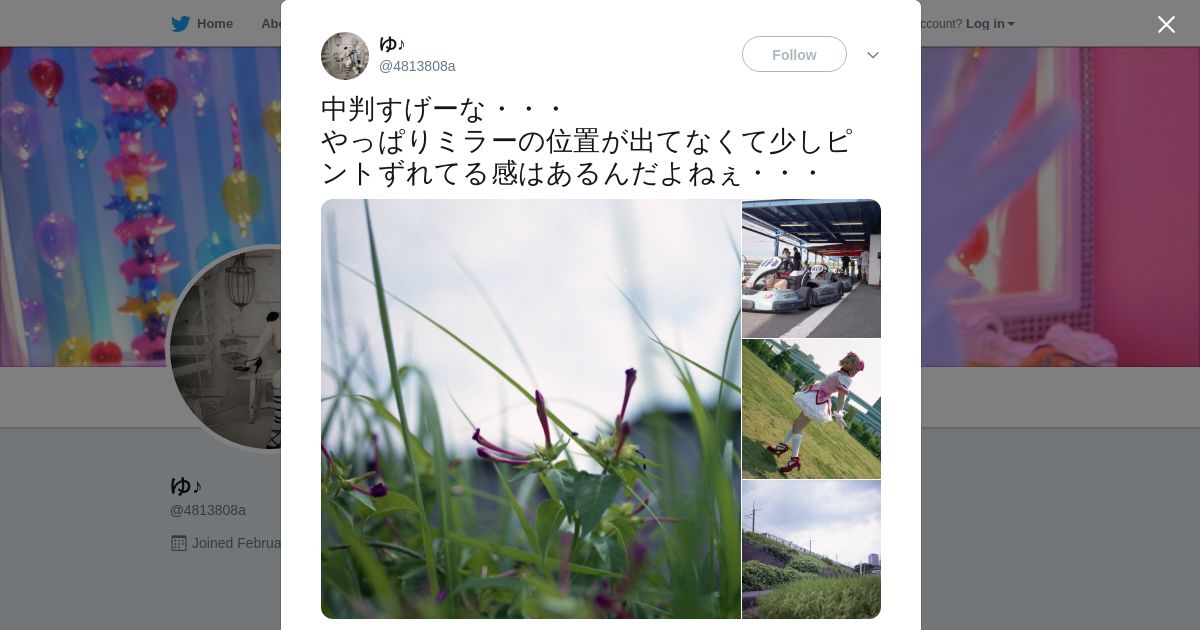Click the Japanese tweet text

pos(587,141)
